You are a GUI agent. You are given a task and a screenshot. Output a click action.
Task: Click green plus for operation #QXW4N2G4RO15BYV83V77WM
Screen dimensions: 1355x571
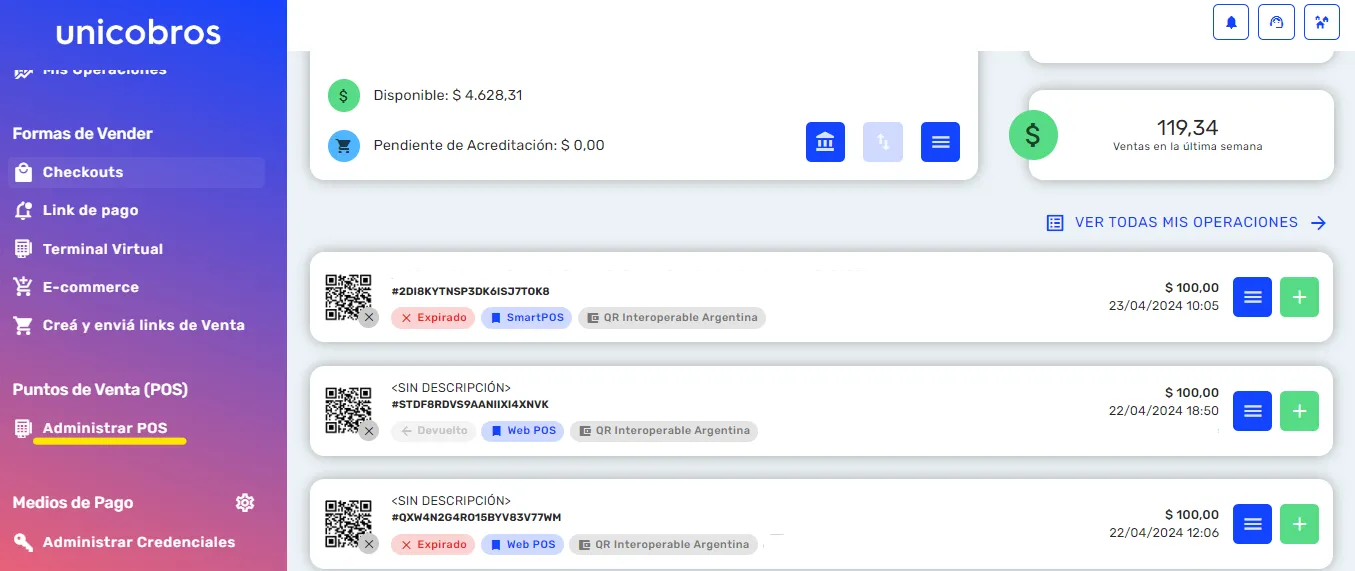1300,524
